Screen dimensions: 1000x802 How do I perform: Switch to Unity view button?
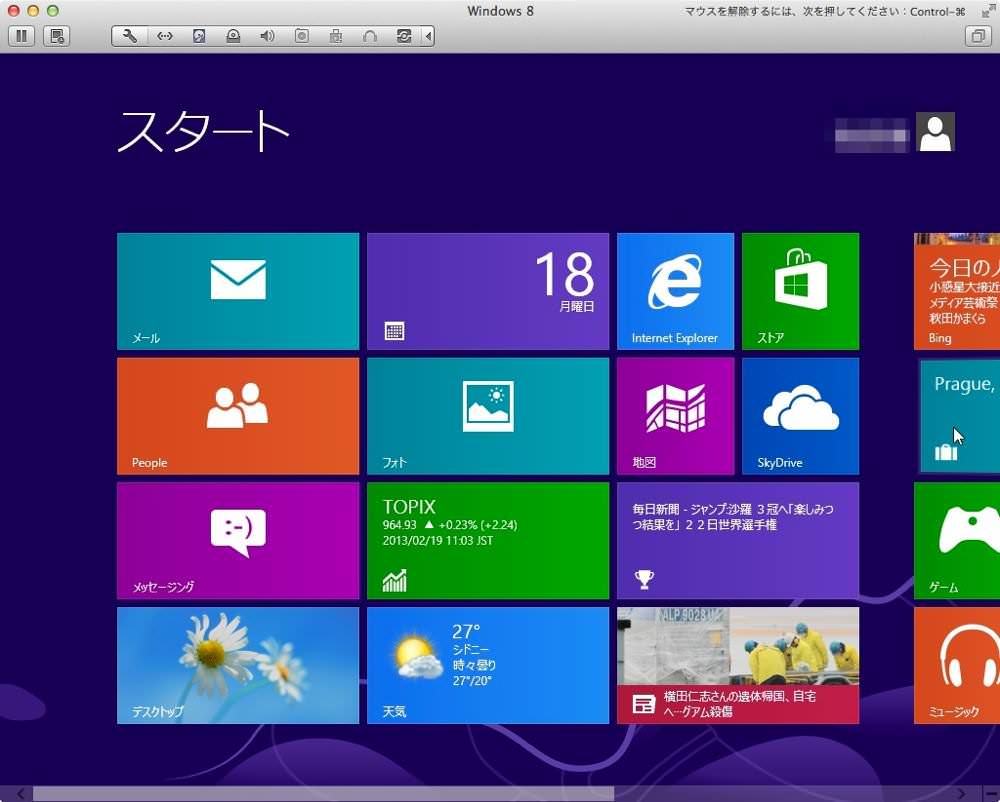click(978, 36)
